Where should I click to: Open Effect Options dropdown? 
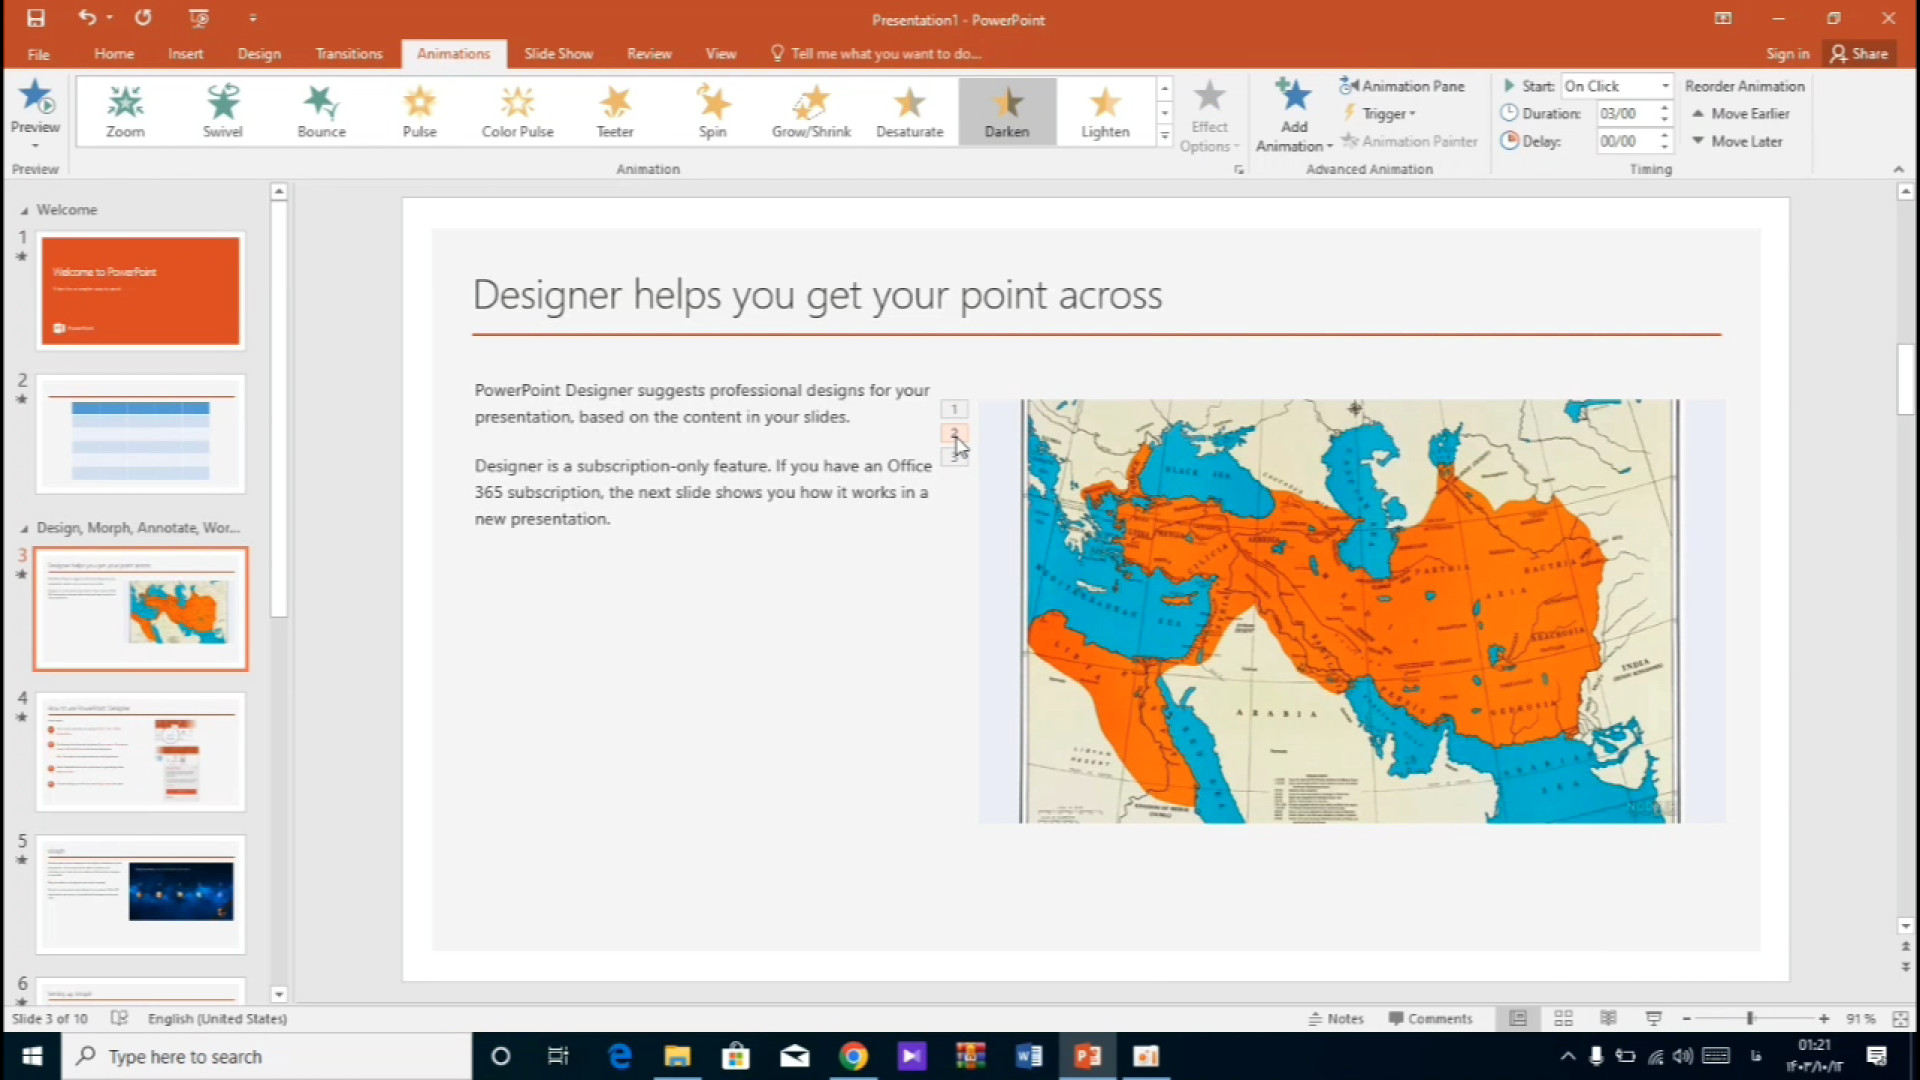(1209, 115)
